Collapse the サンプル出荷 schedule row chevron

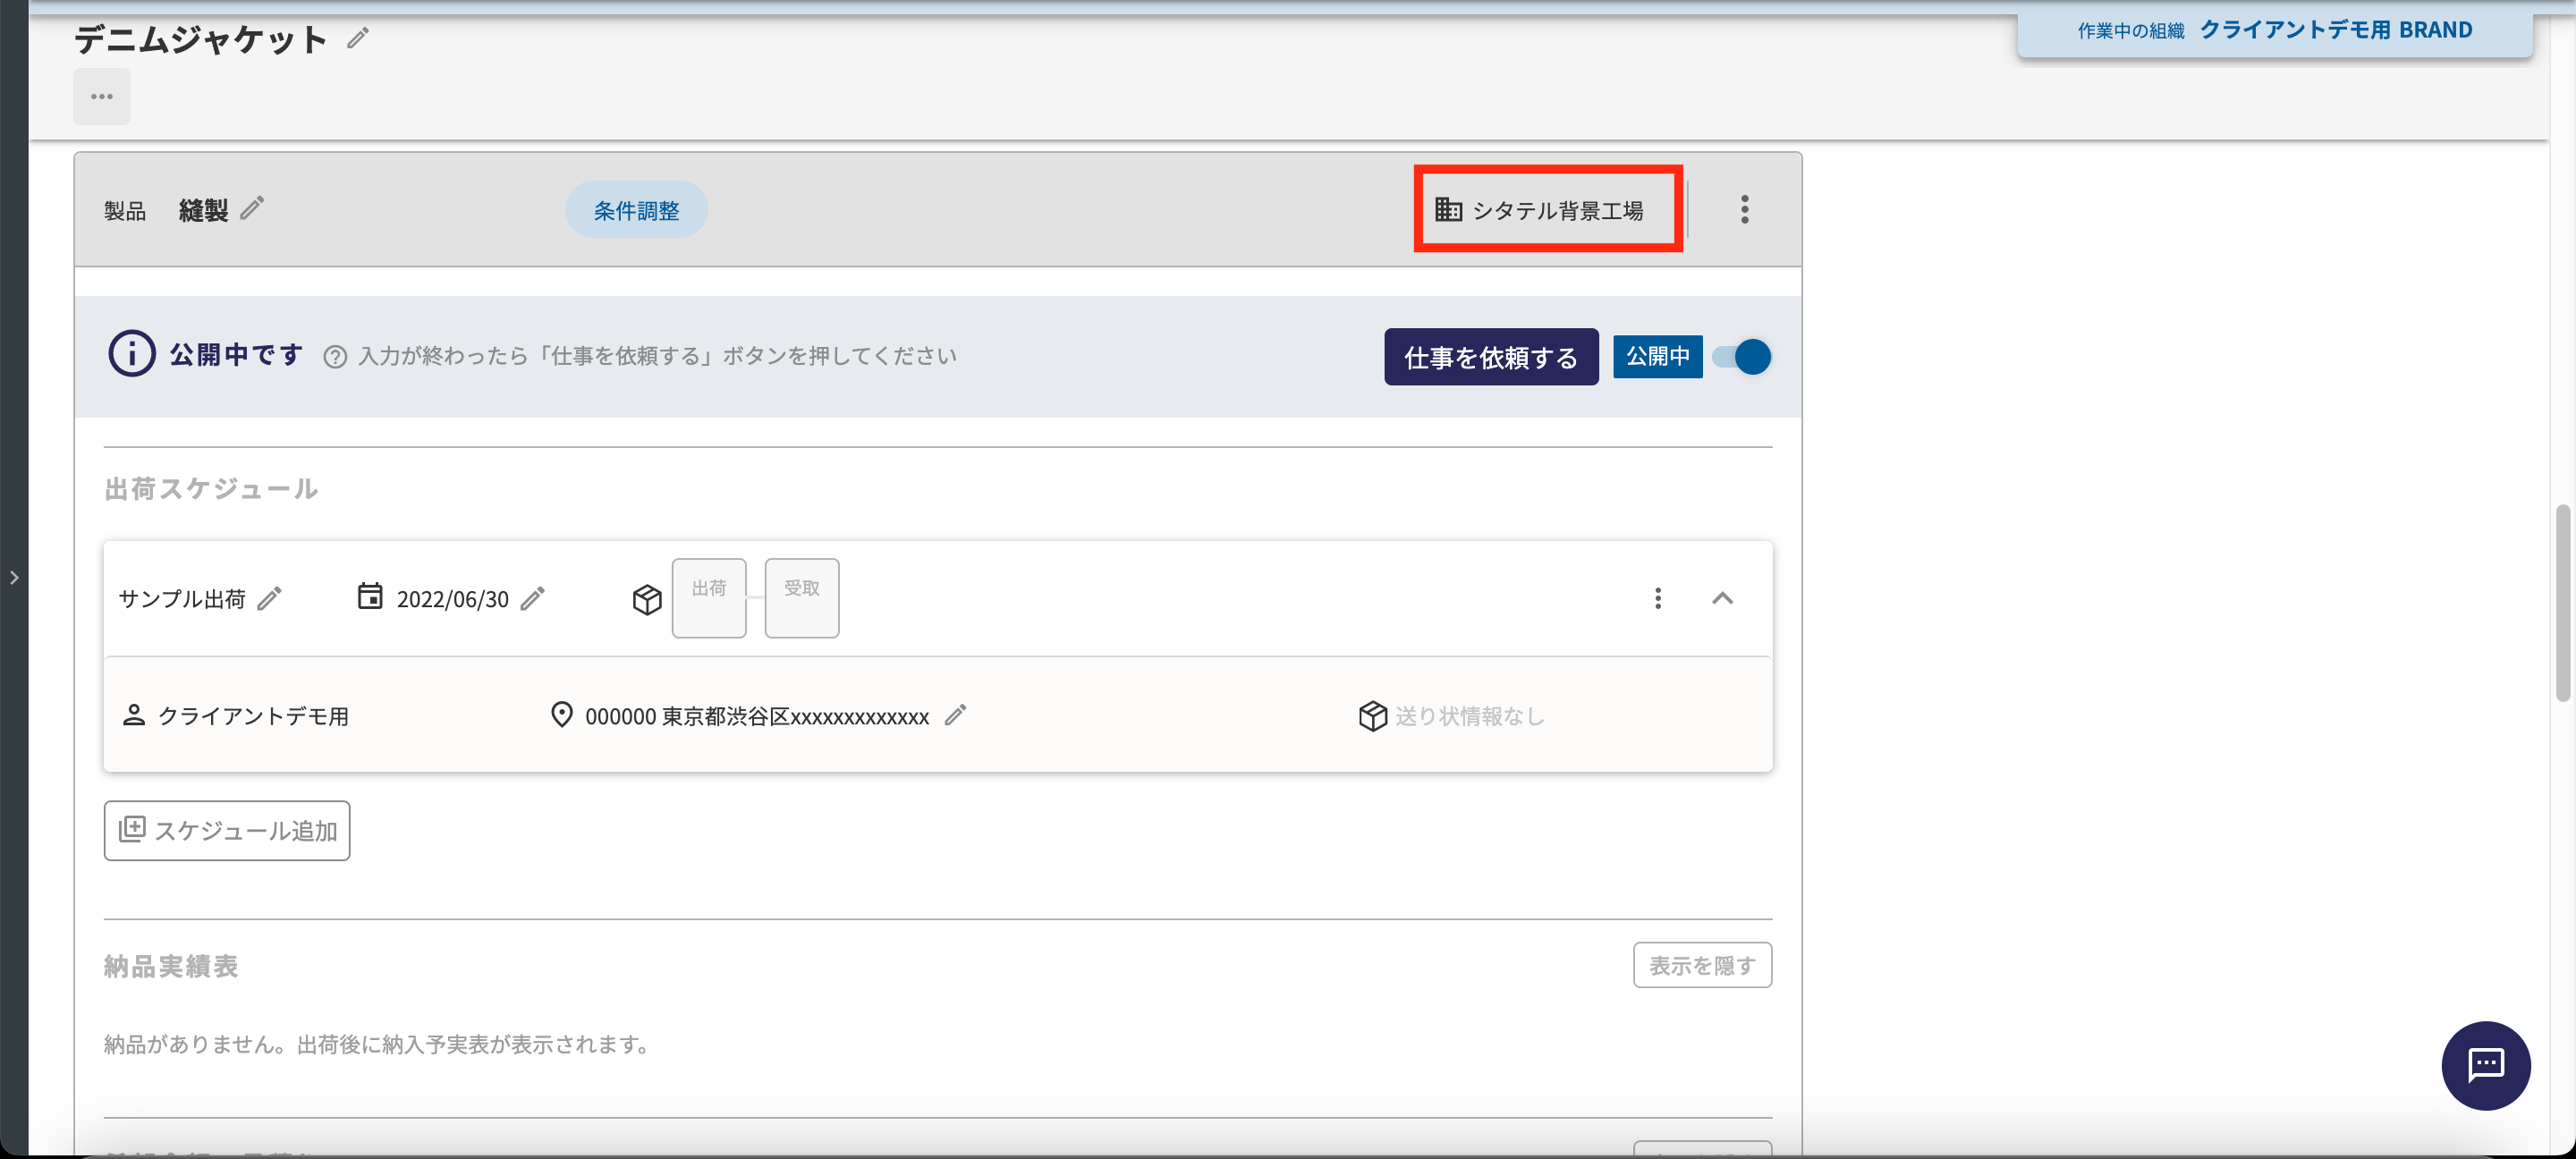1722,598
